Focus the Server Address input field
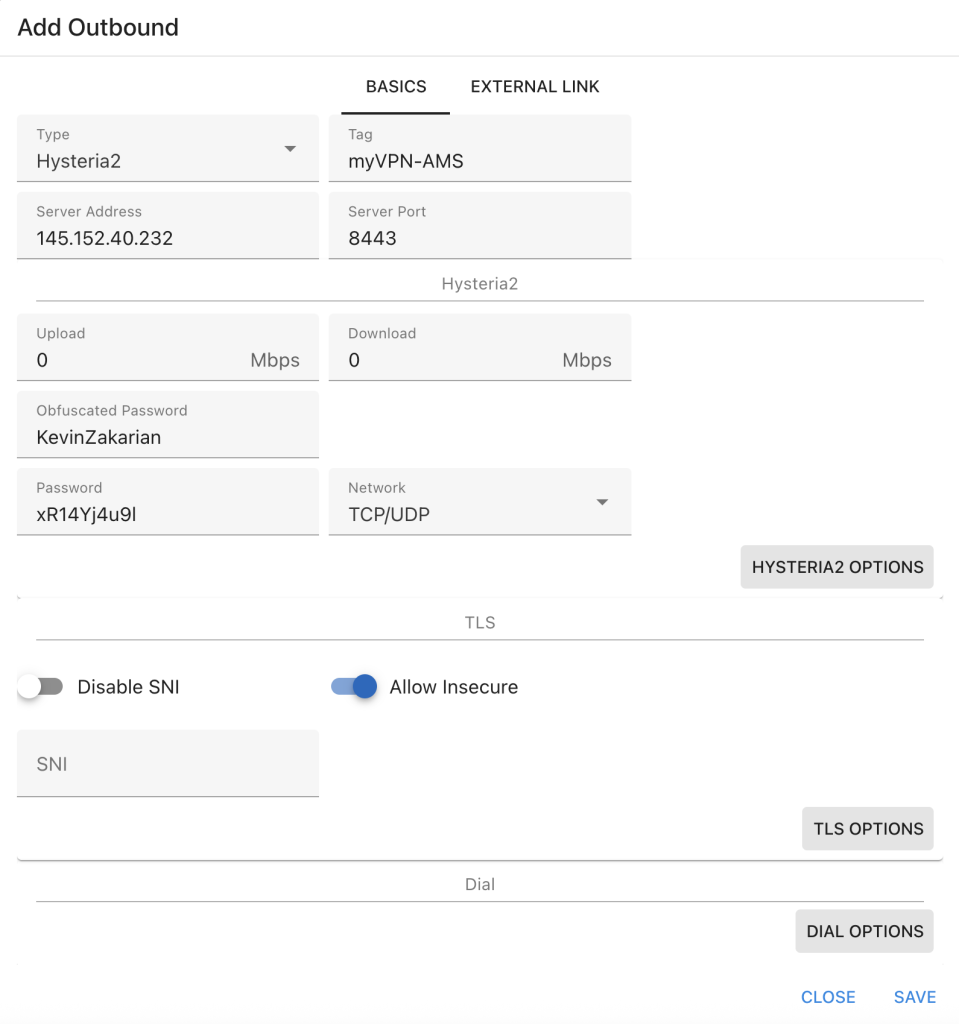 coord(167,239)
